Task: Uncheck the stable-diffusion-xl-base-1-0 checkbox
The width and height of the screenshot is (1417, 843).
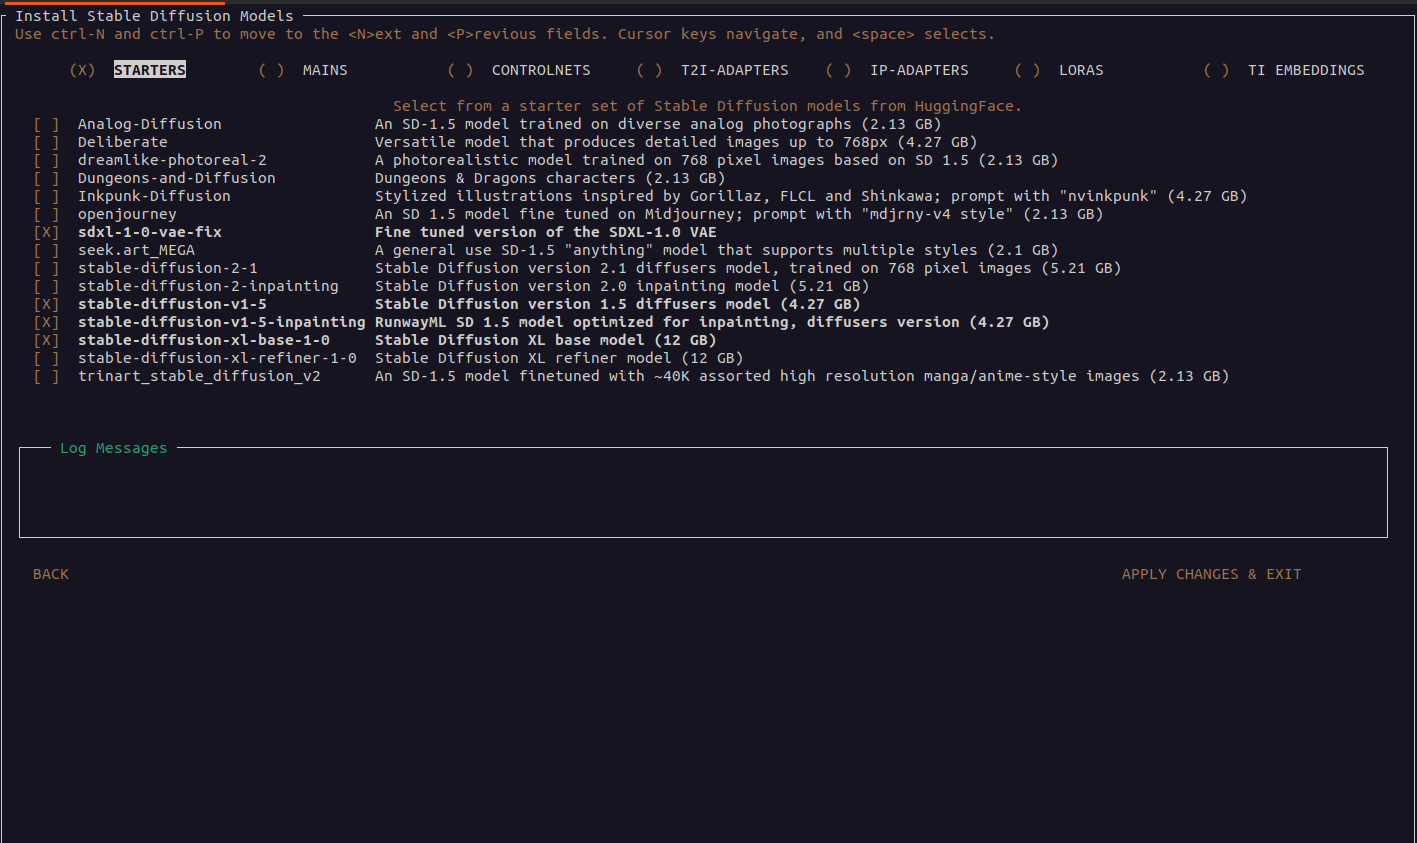Action: tap(47, 340)
